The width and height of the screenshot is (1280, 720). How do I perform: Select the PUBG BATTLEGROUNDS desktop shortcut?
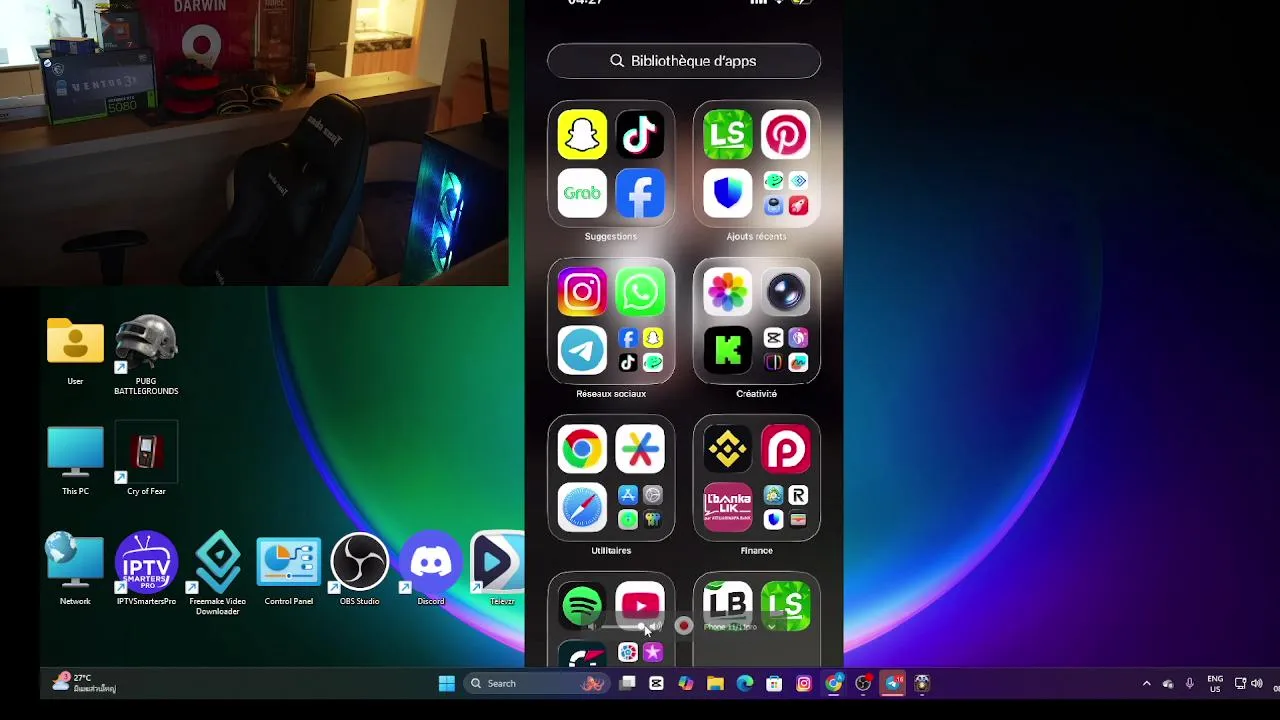click(146, 355)
